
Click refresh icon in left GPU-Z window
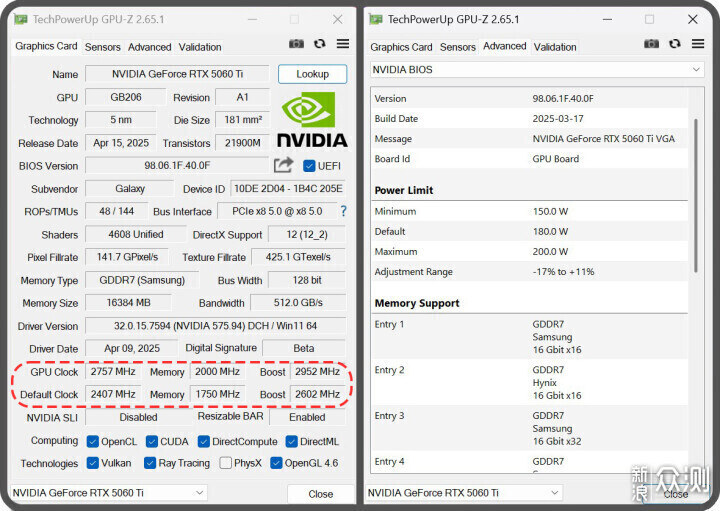(x=320, y=44)
